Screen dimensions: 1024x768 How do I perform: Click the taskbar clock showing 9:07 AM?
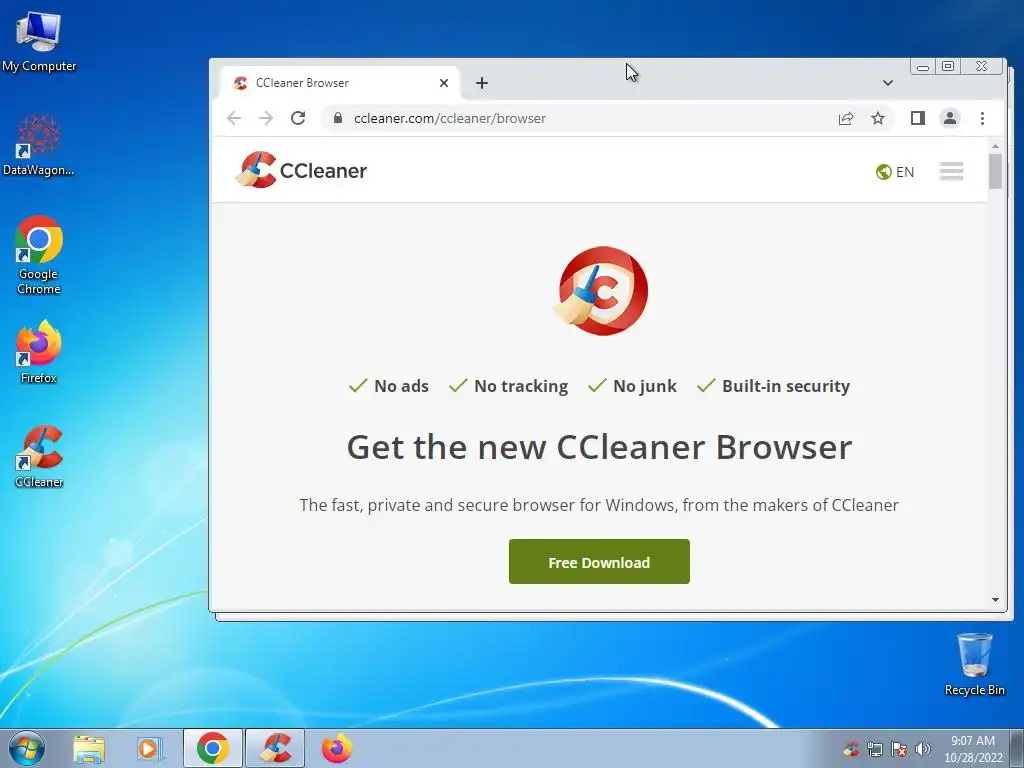(973, 748)
